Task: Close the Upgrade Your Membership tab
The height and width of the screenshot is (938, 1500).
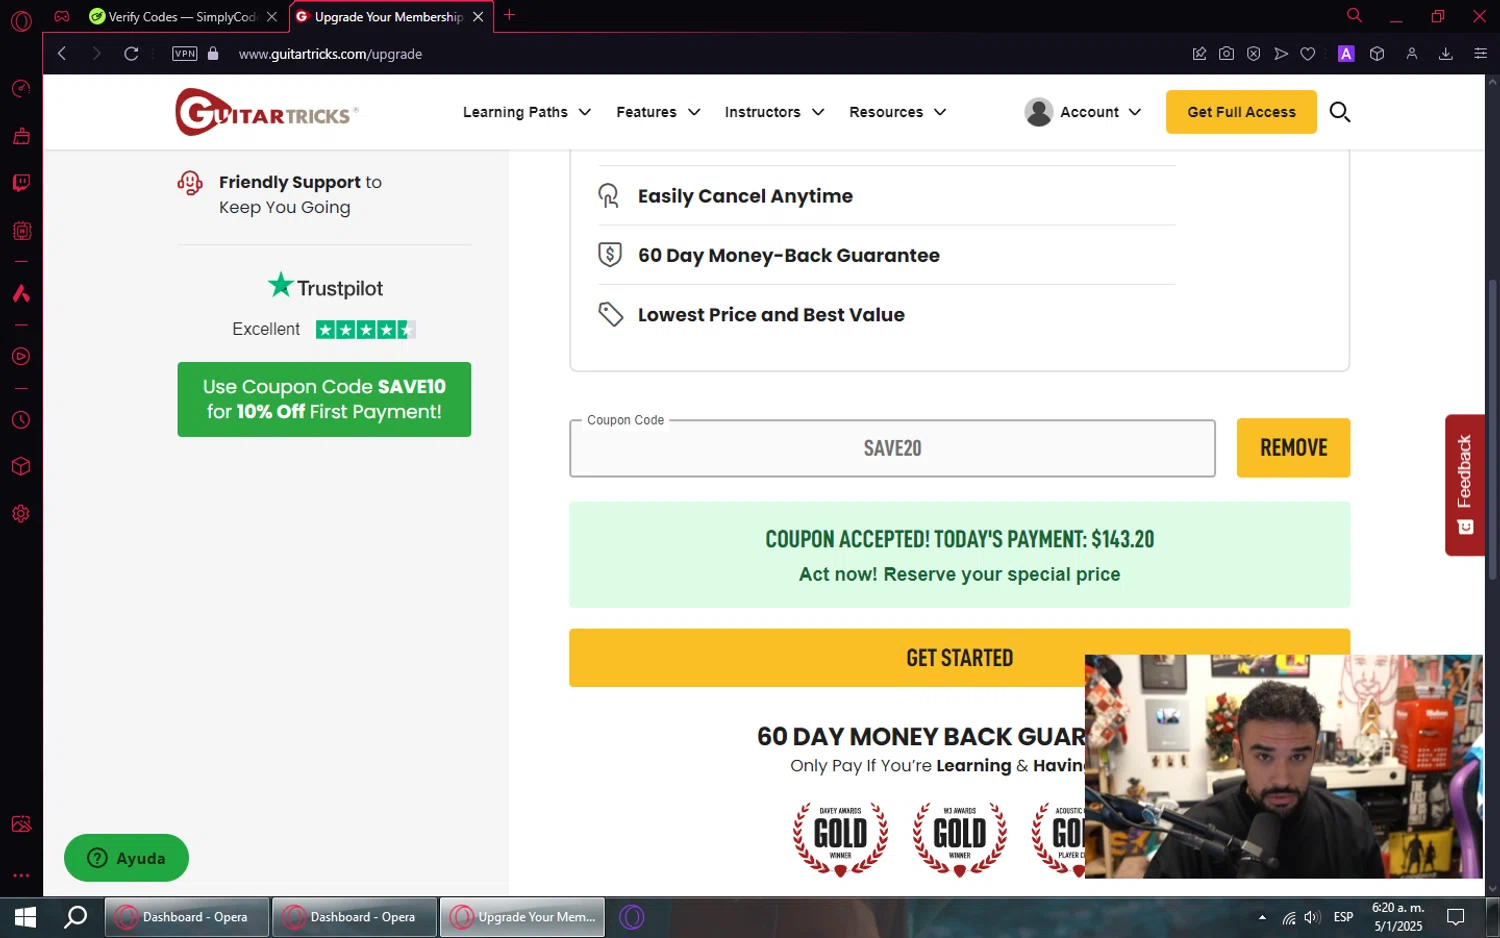Action: [478, 17]
